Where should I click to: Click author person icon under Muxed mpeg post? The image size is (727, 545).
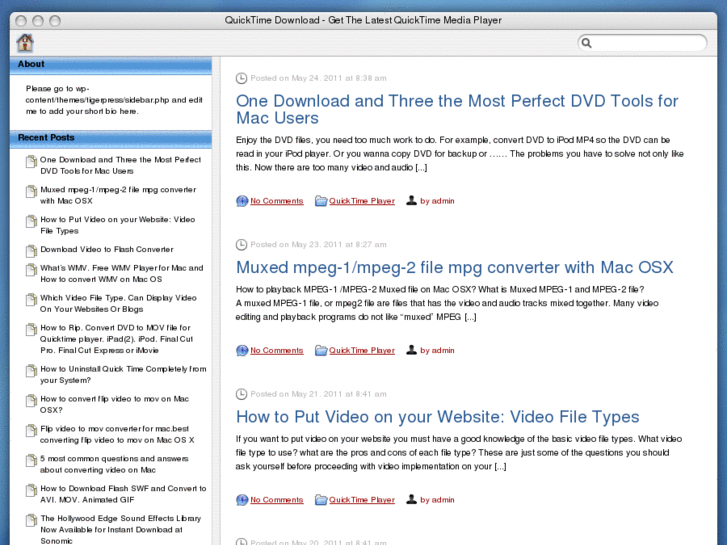click(411, 350)
